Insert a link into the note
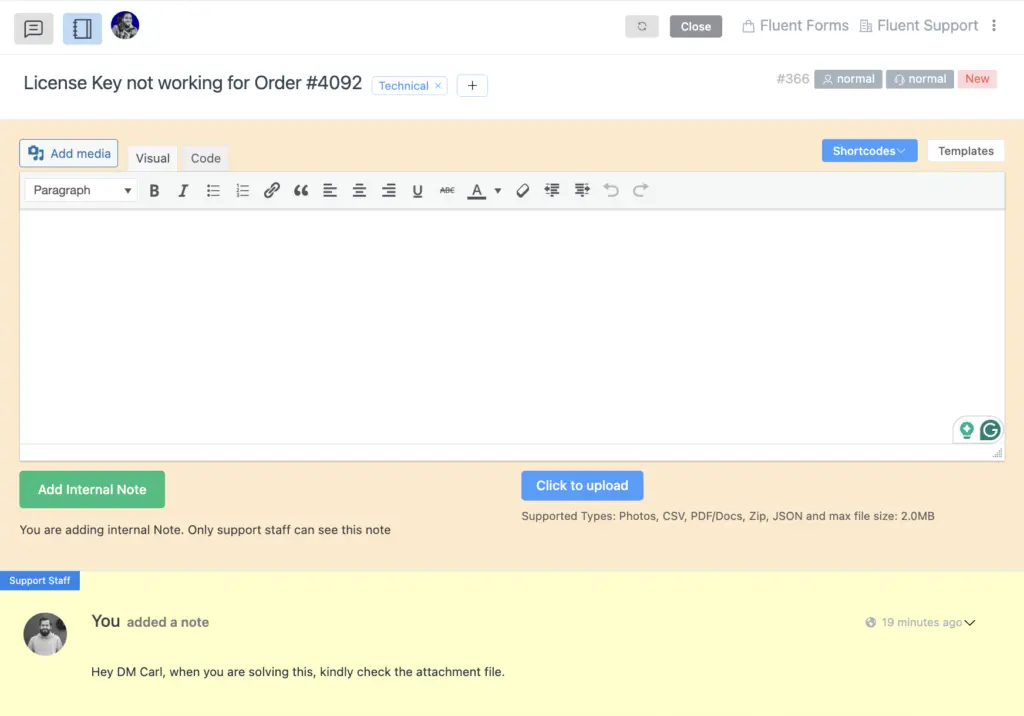 [271, 190]
